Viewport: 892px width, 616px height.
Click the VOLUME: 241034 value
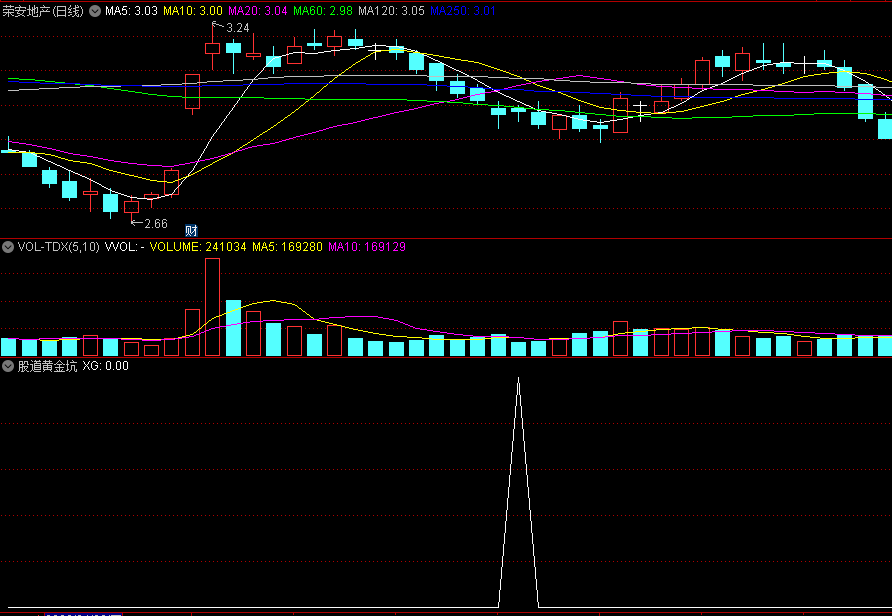tap(198, 247)
